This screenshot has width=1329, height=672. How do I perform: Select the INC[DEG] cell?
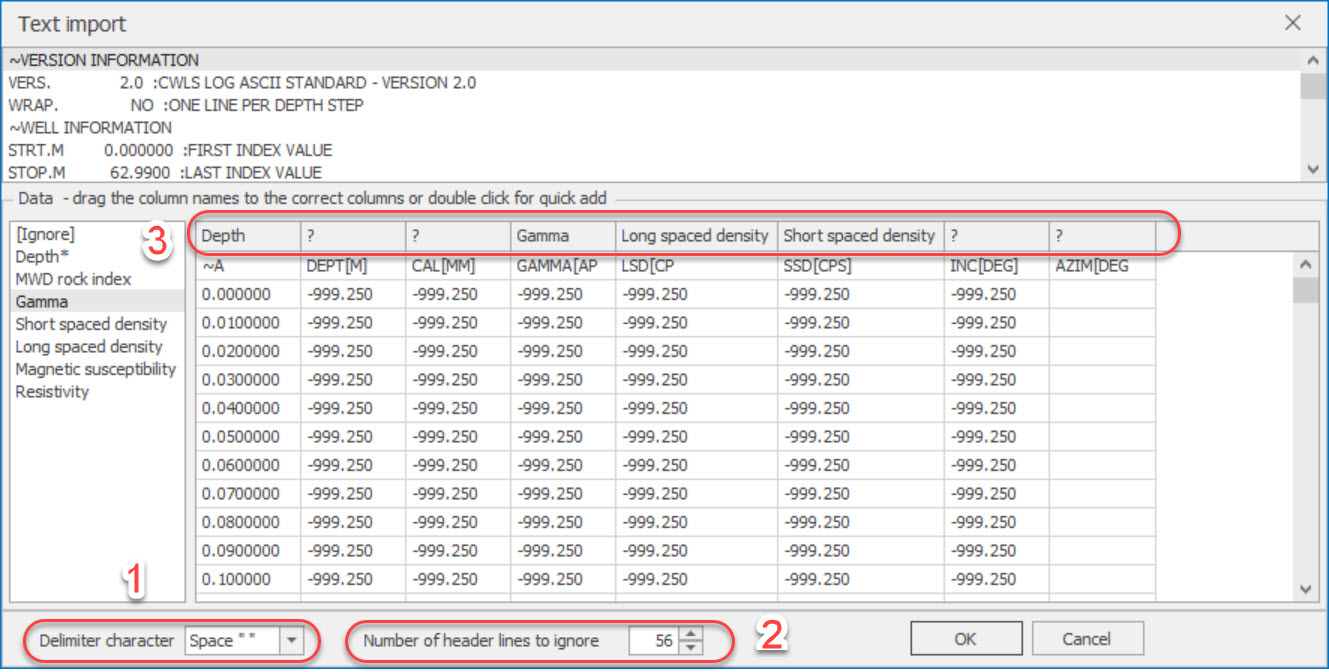996,266
